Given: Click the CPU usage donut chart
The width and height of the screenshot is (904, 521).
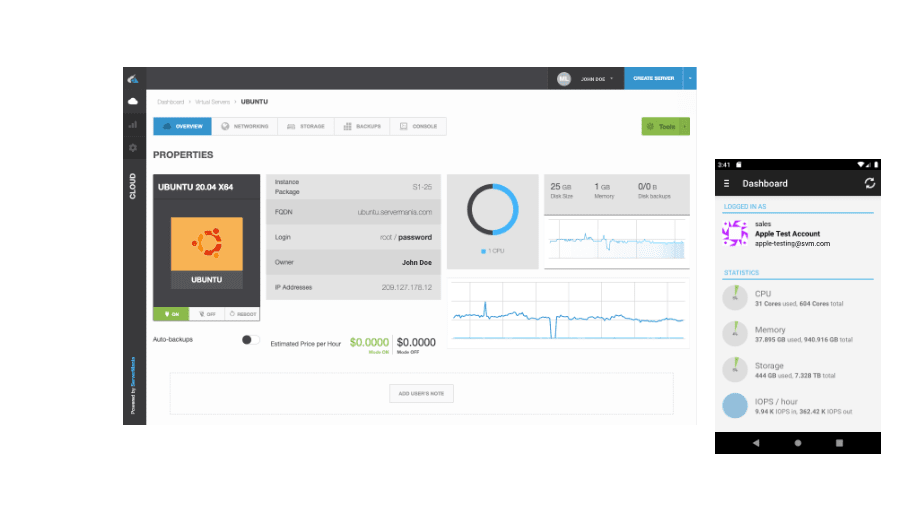Looking at the screenshot, I should [492, 211].
